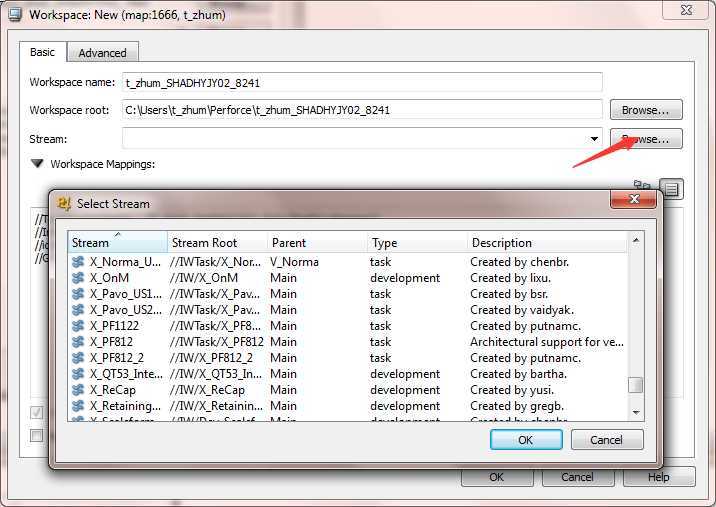Collapse the Workspace Mappings triangle
This screenshot has width=716, height=507.
[x=37, y=164]
